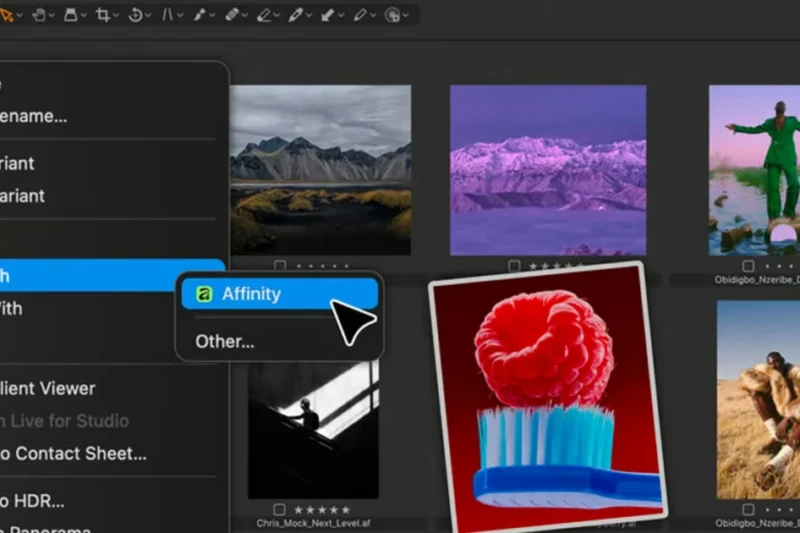The height and width of the screenshot is (533, 800).
Task: Open the Erase Mask tool dropdown arrow
Action: pos(277,15)
